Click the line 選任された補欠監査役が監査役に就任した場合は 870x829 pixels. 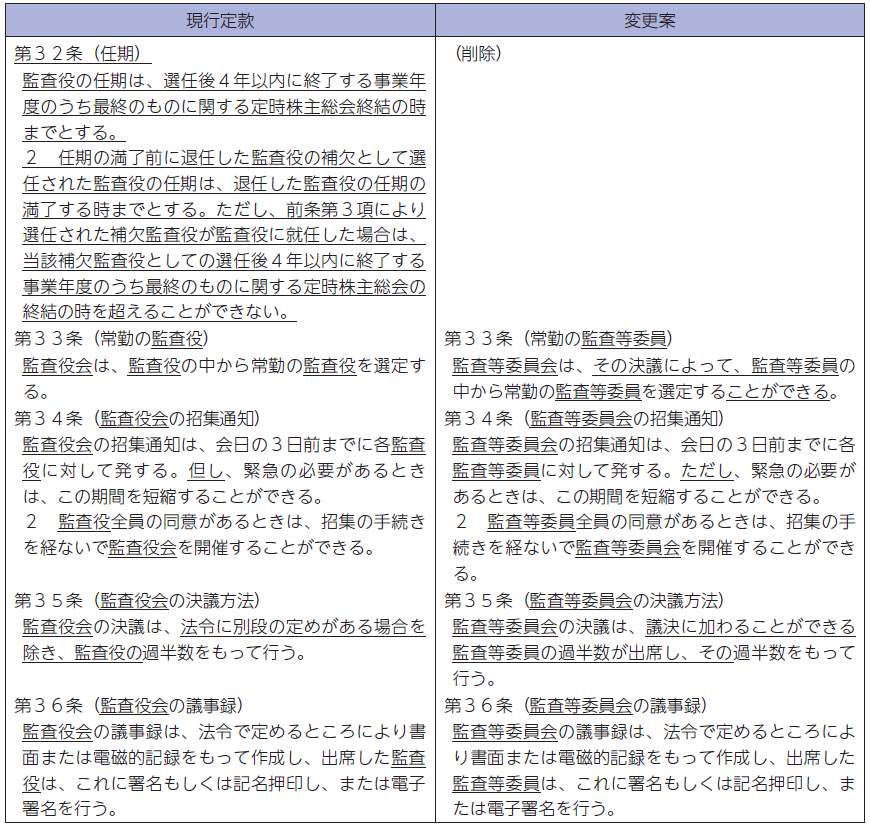click(224, 235)
